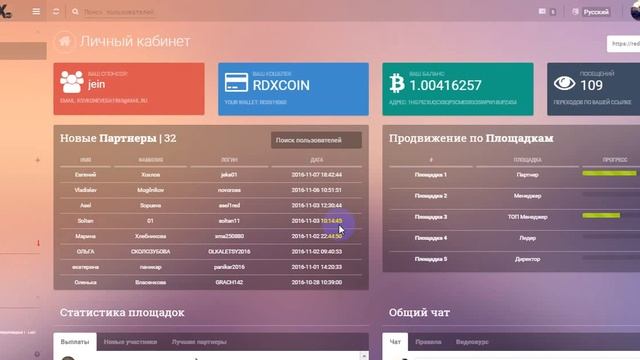Click the Директор level label
640x360 pixels.
[x=527, y=259]
